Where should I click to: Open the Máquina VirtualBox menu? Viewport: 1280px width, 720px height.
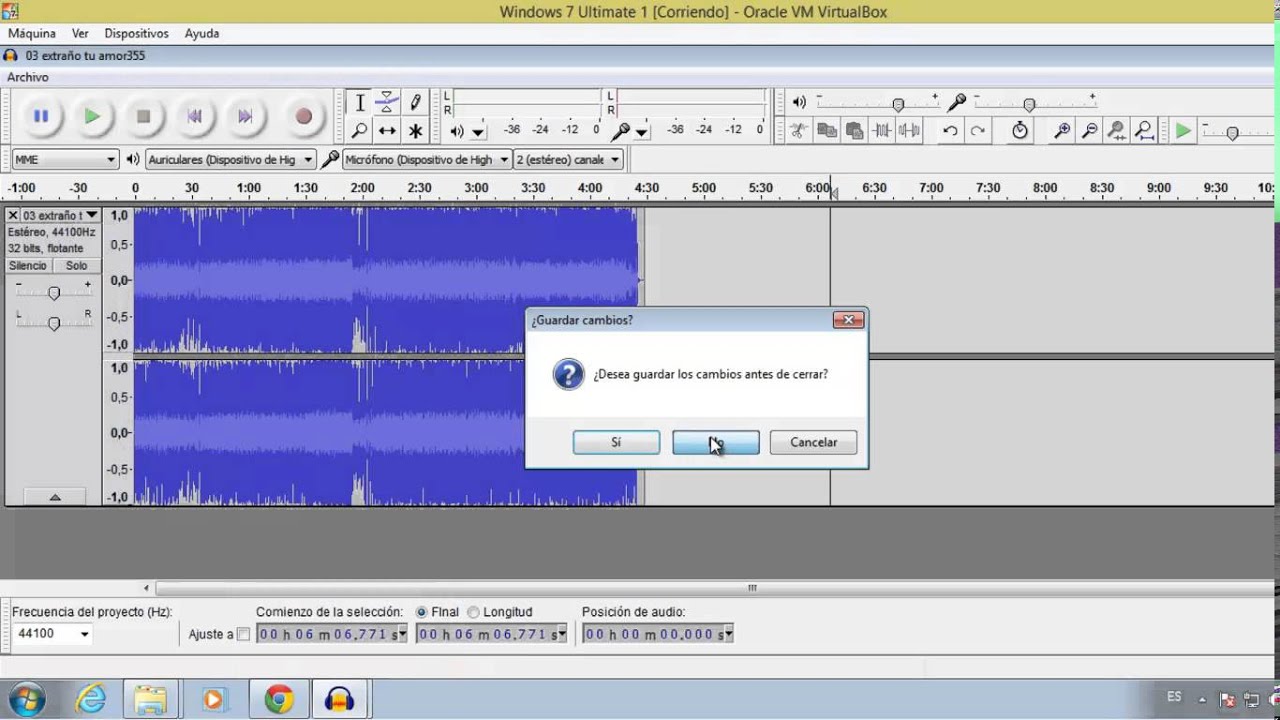[x=32, y=33]
